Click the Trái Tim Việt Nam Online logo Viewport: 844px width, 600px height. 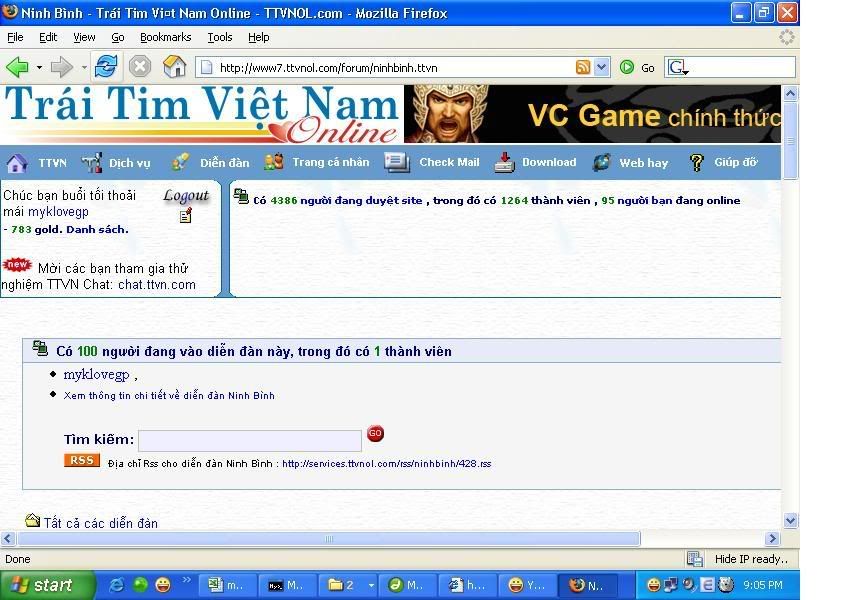(202, 114)
